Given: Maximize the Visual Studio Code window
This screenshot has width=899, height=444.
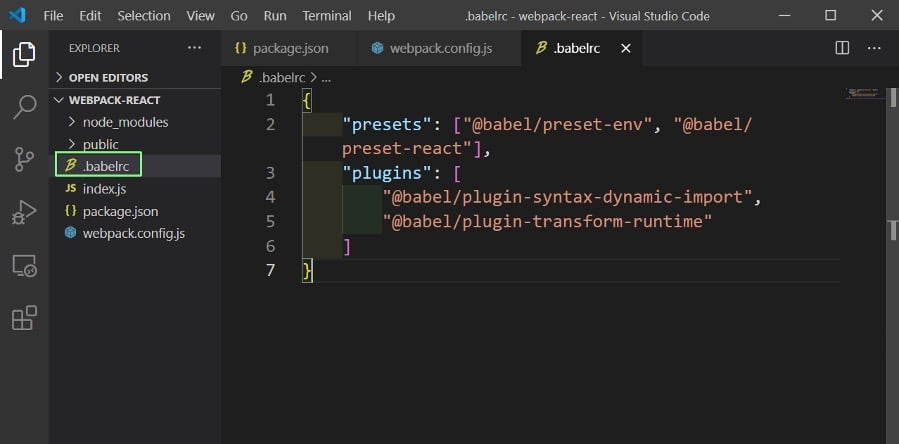Looking at the screenshot, I should (830, 15).
